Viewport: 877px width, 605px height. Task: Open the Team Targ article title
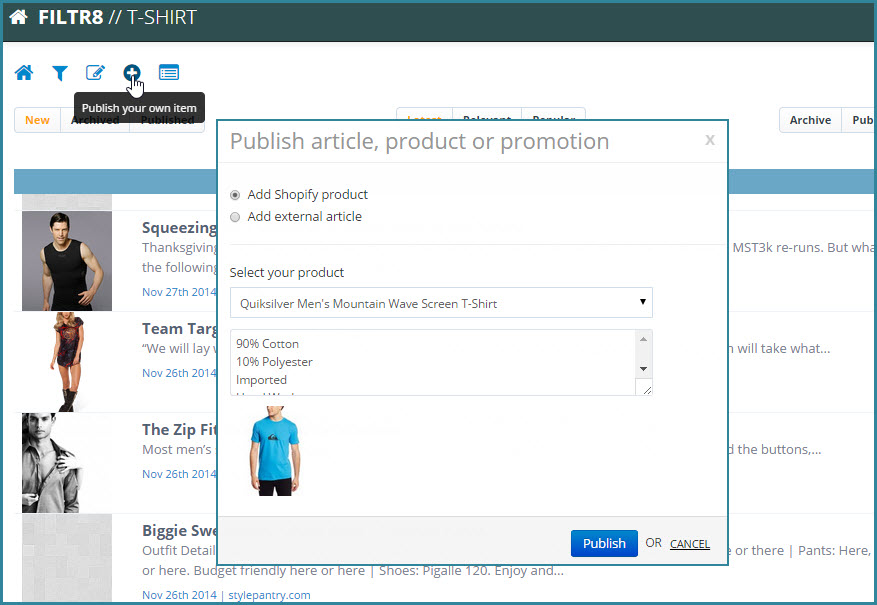click(x=179, y=329)
